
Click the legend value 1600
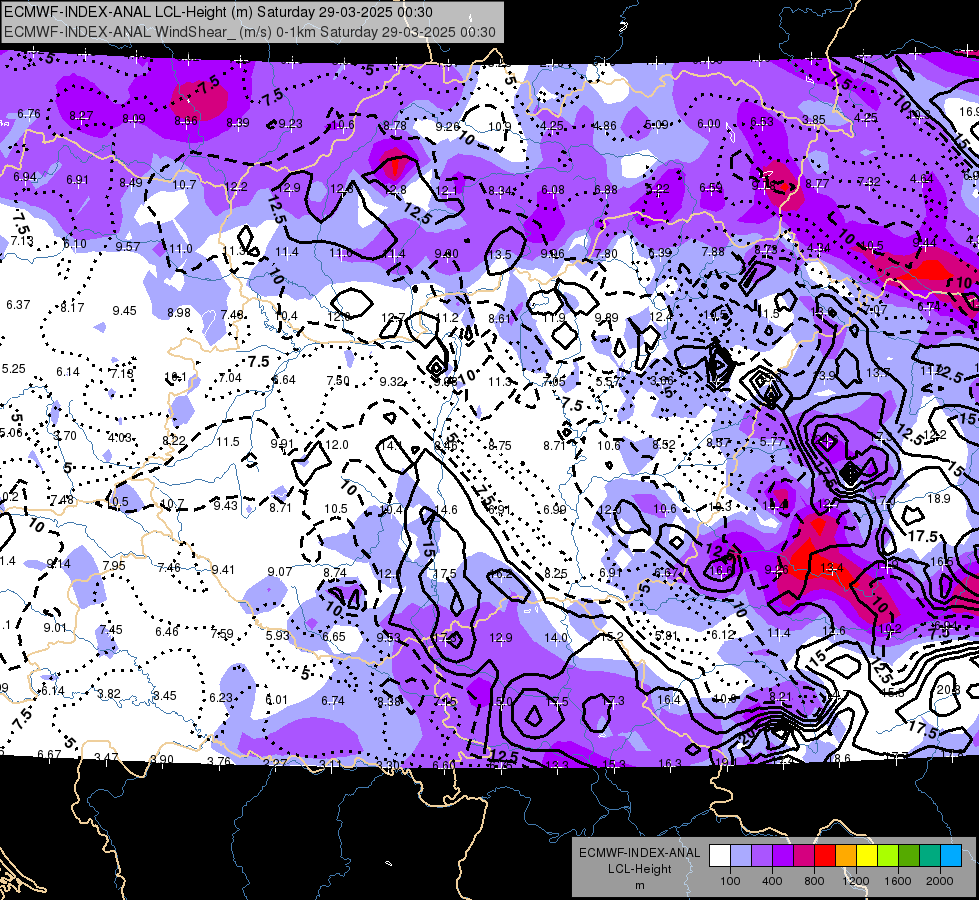click(x=898, y=881)
